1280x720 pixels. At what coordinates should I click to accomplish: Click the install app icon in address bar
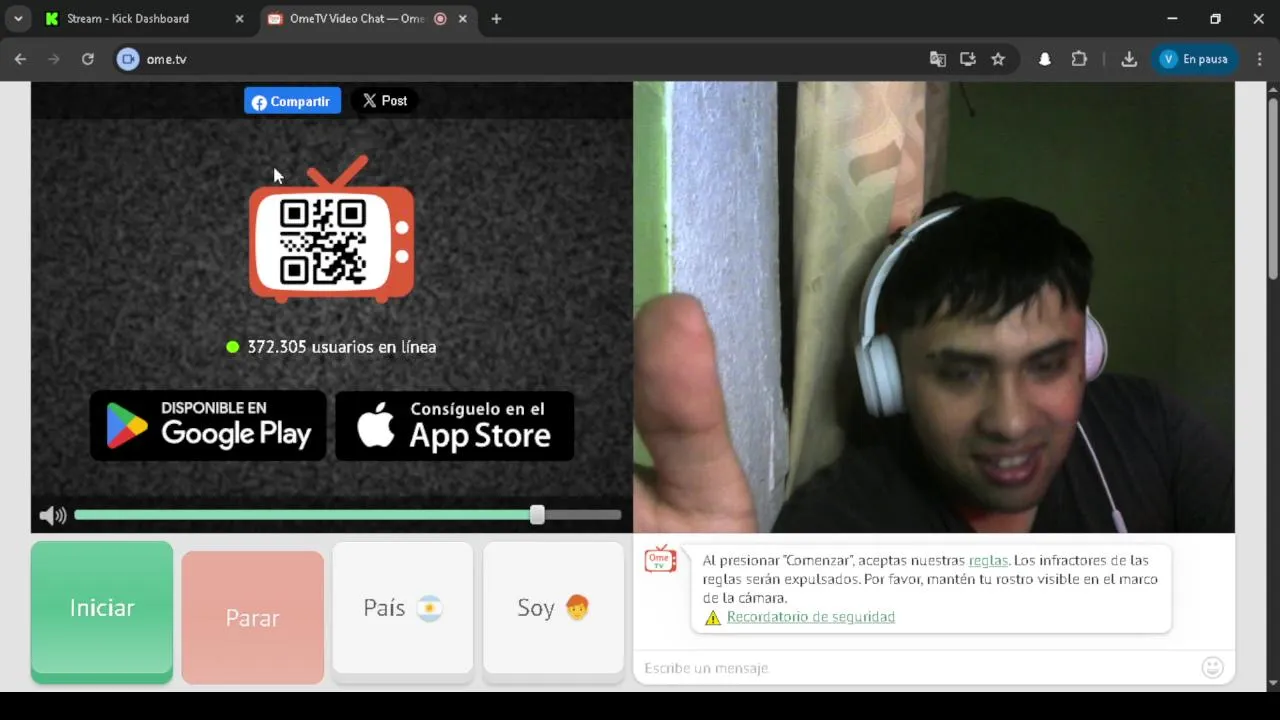[x=968, y=59]
